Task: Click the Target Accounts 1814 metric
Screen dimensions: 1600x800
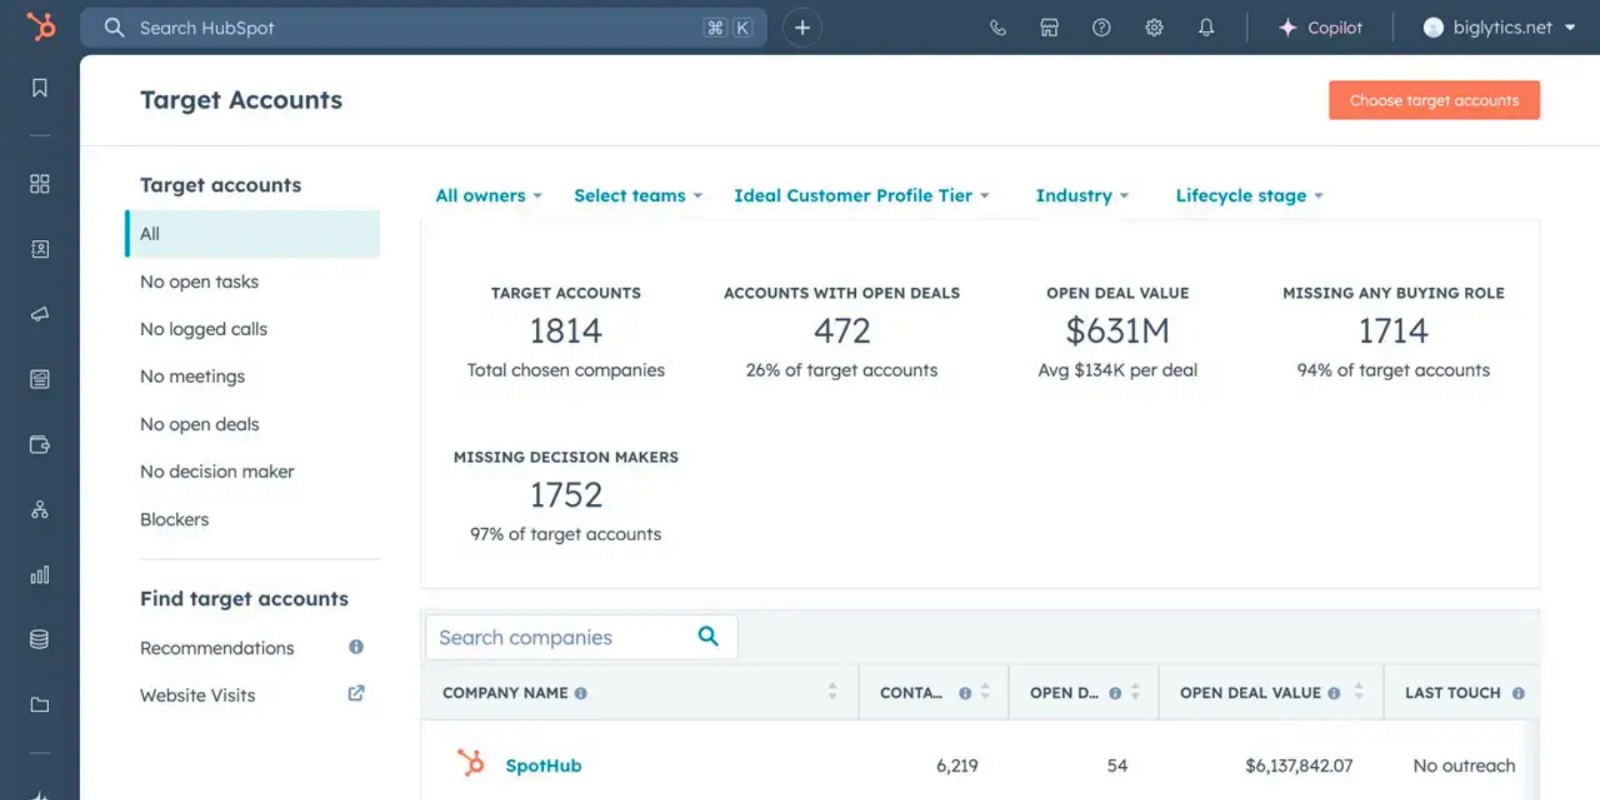Action: [x=566, y=331]
